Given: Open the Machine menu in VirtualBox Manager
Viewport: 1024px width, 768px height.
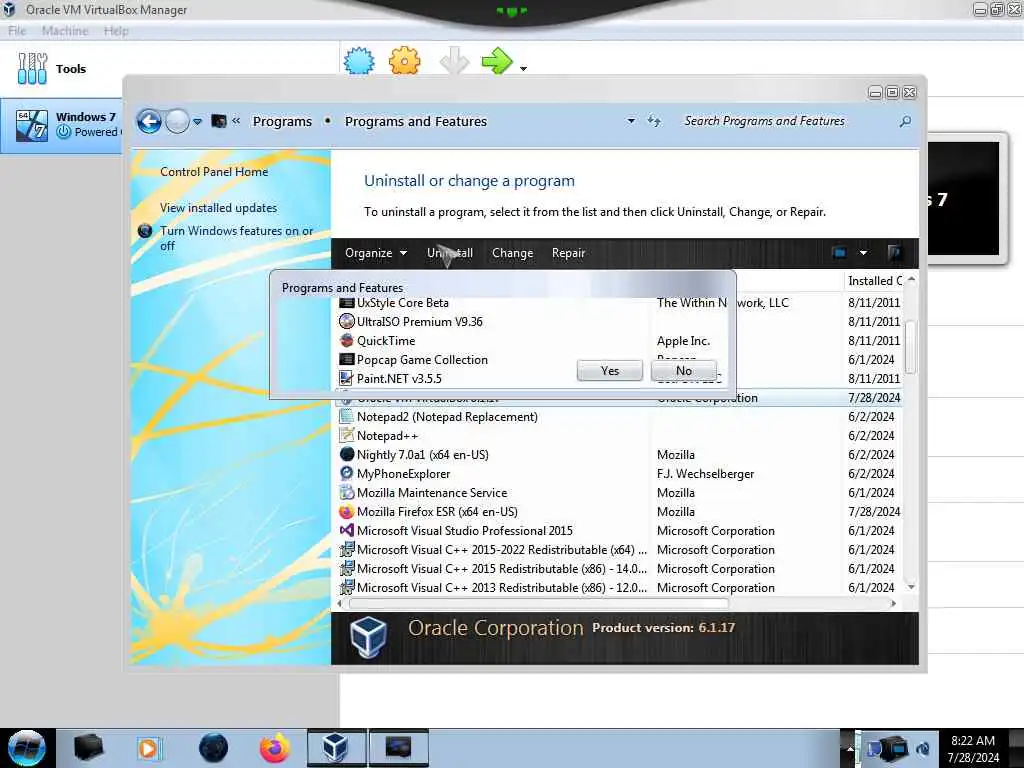Looking at the screenshot, I should pos(65,31).
